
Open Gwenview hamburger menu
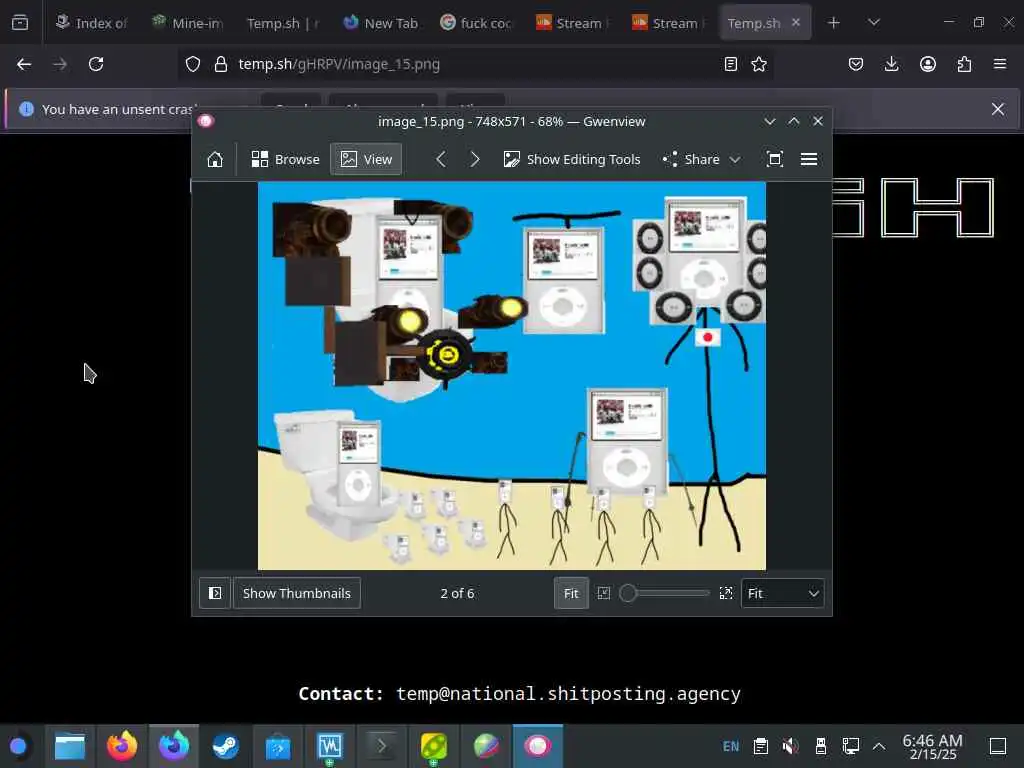coord(808,159)
